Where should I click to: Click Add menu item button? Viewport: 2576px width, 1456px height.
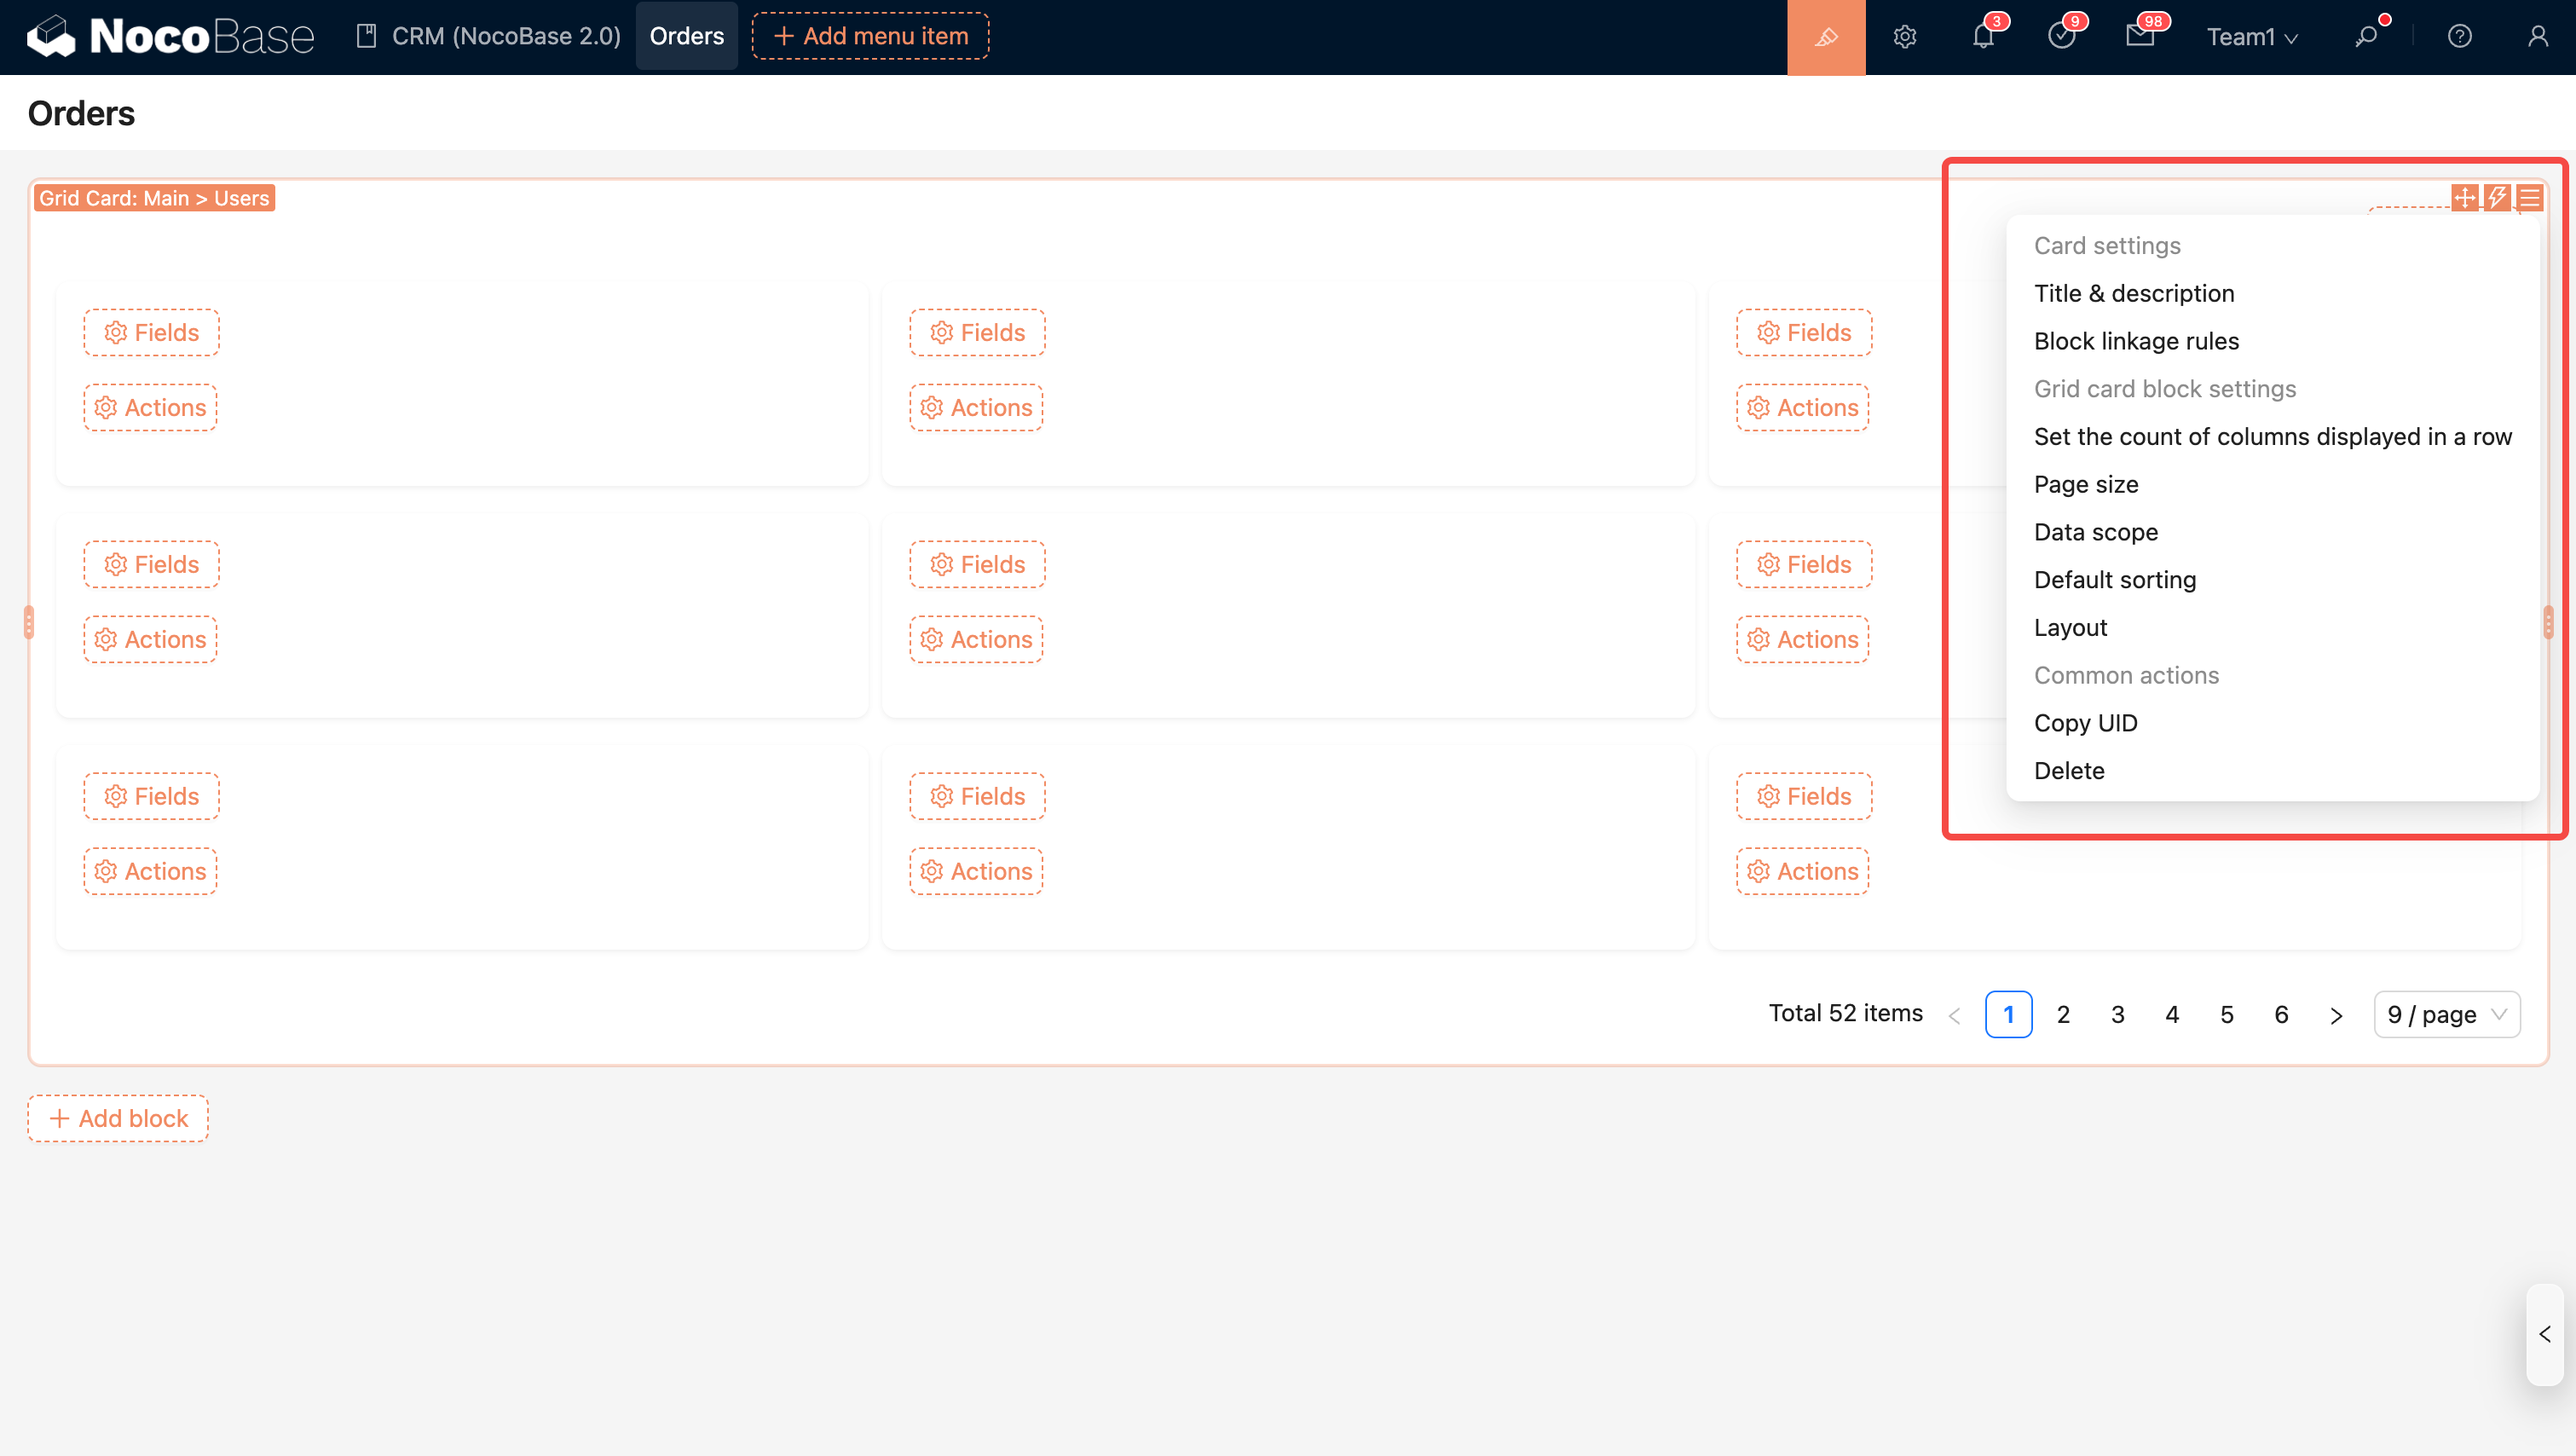(870, 36)
